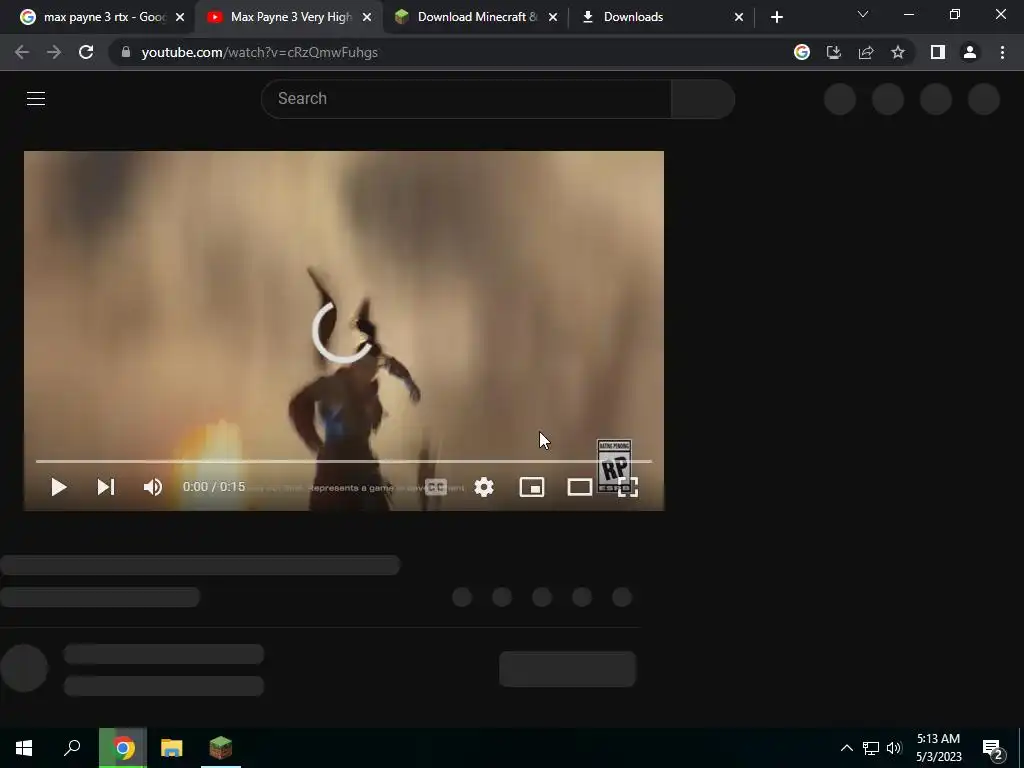Share this page icon

pyautogui.click(x=866, y=52)
